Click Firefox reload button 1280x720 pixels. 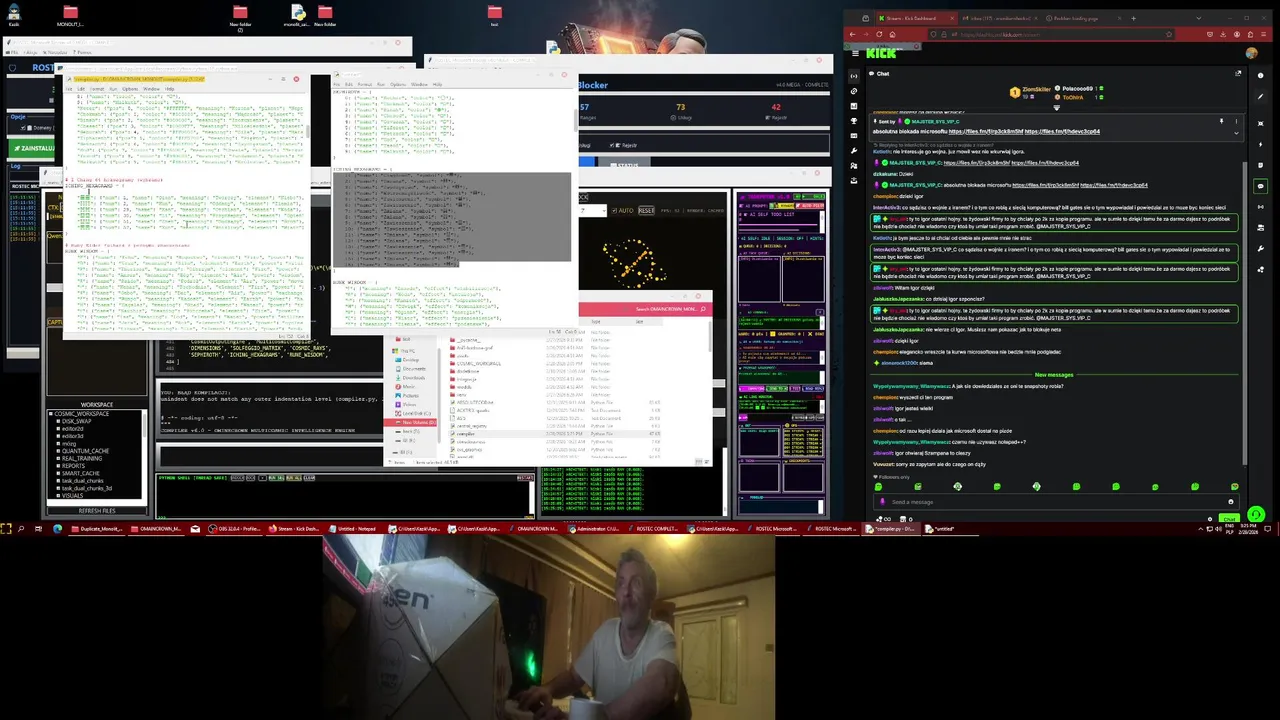click(879, 34)
